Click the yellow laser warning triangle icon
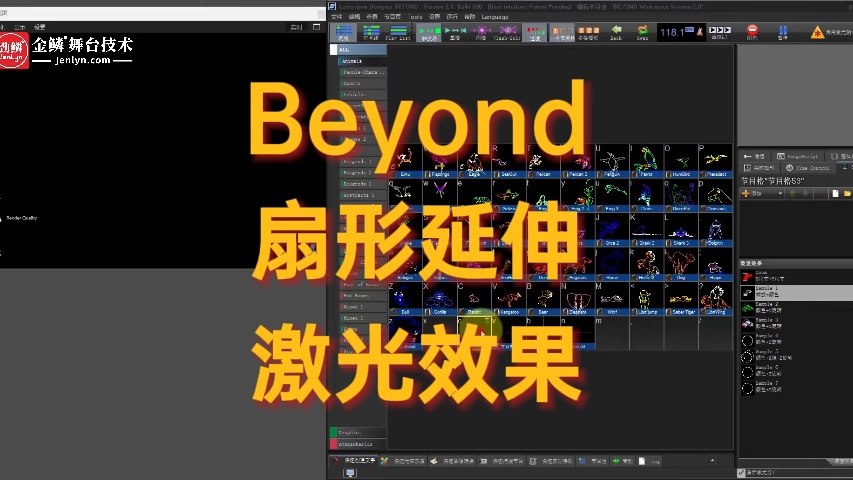853x480 pixels. 817,33
